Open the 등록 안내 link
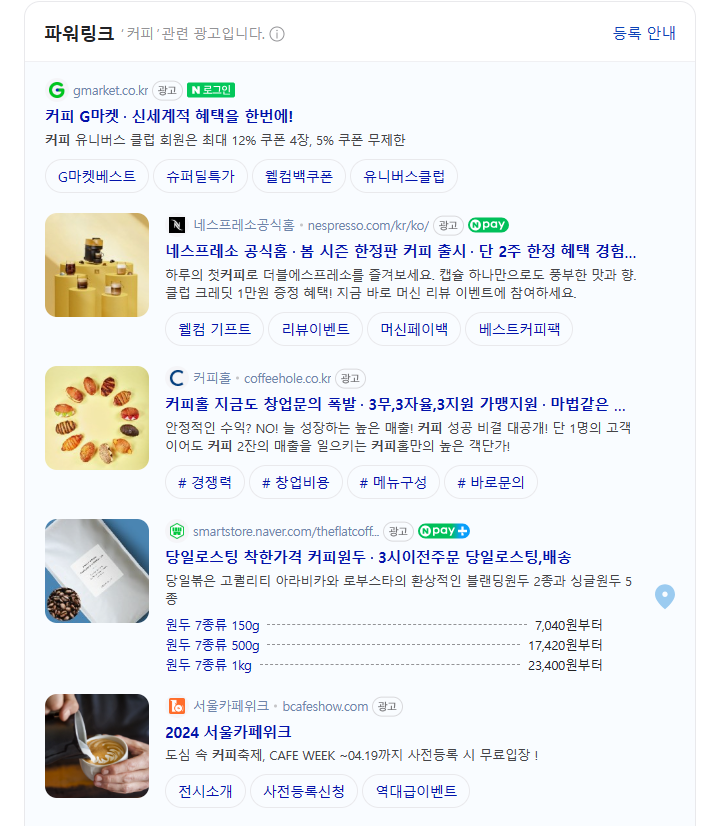Viewport: 716px width, 826px height. 644,33
